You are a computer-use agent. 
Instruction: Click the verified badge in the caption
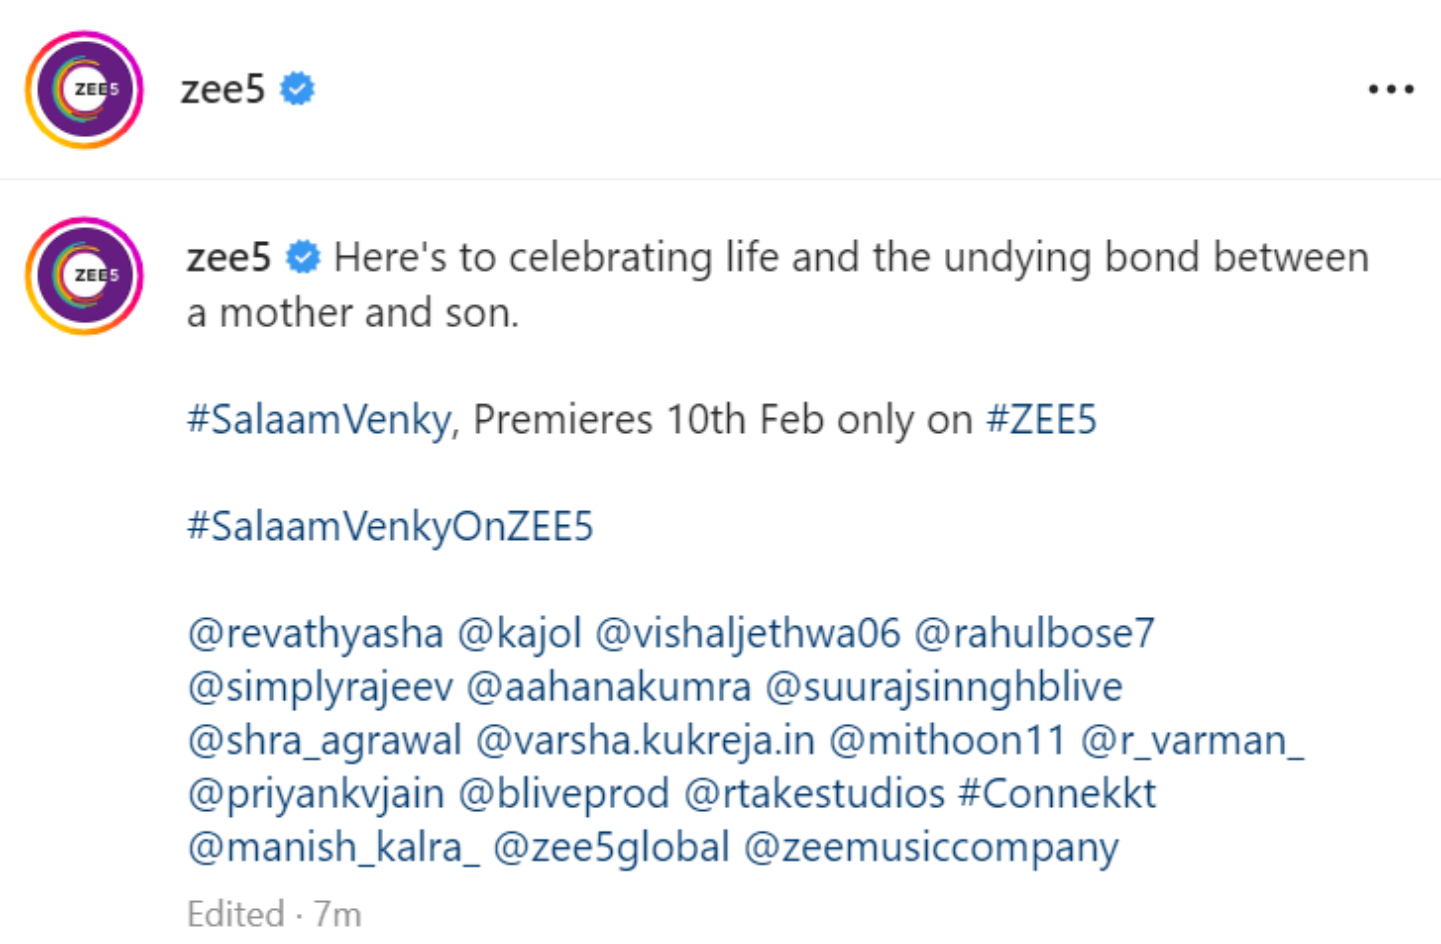(303, 258)
